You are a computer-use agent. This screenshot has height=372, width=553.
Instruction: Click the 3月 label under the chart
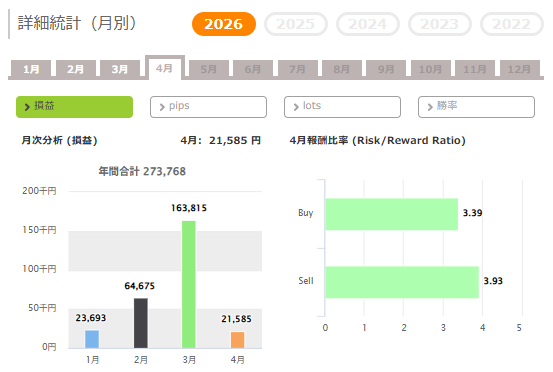pos(189,360)
